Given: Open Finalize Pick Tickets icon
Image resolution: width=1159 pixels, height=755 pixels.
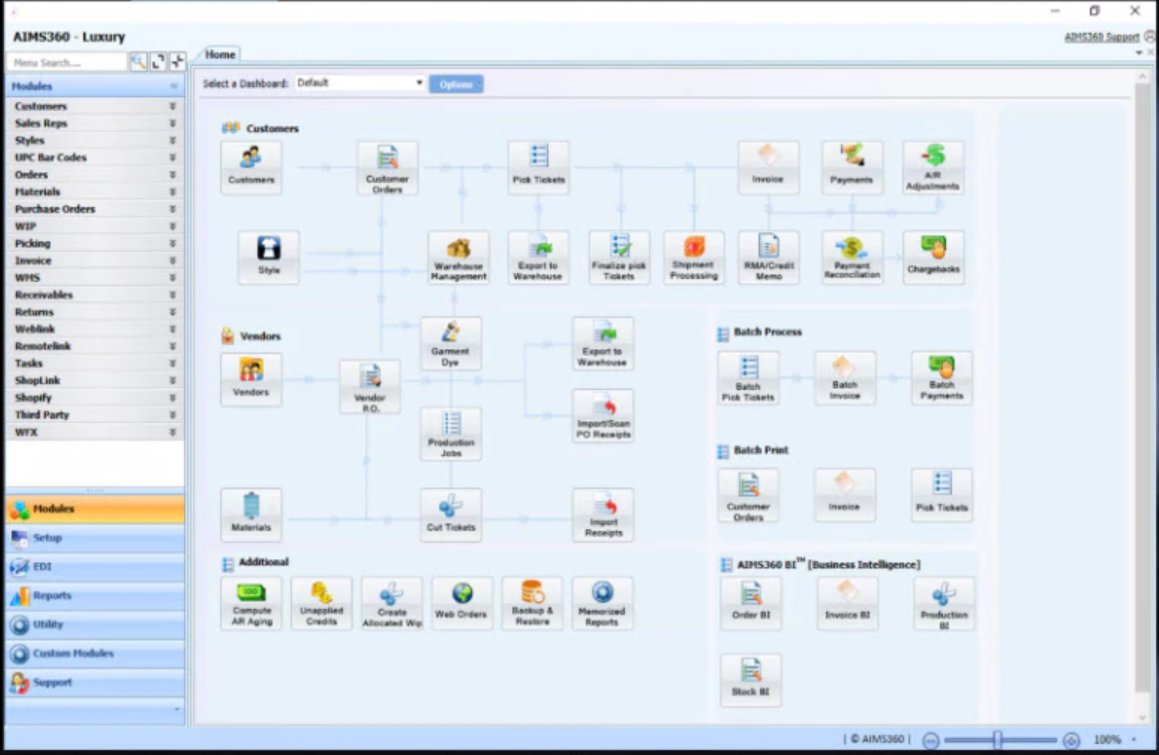Looking at the screenshot, I should 619,257.
